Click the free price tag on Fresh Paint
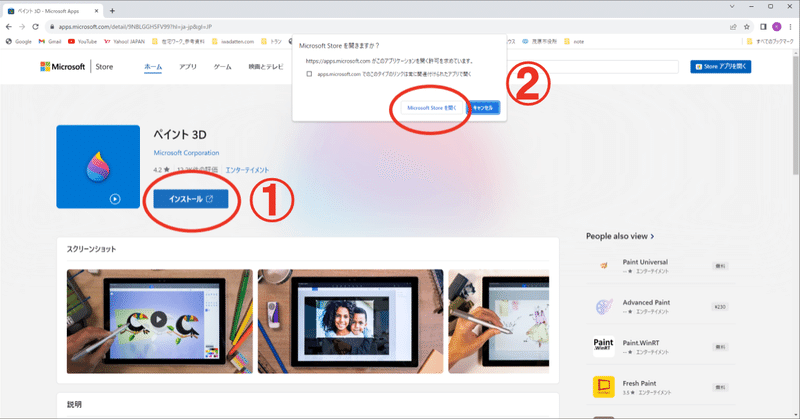800x419 pixels. [720, 387]
